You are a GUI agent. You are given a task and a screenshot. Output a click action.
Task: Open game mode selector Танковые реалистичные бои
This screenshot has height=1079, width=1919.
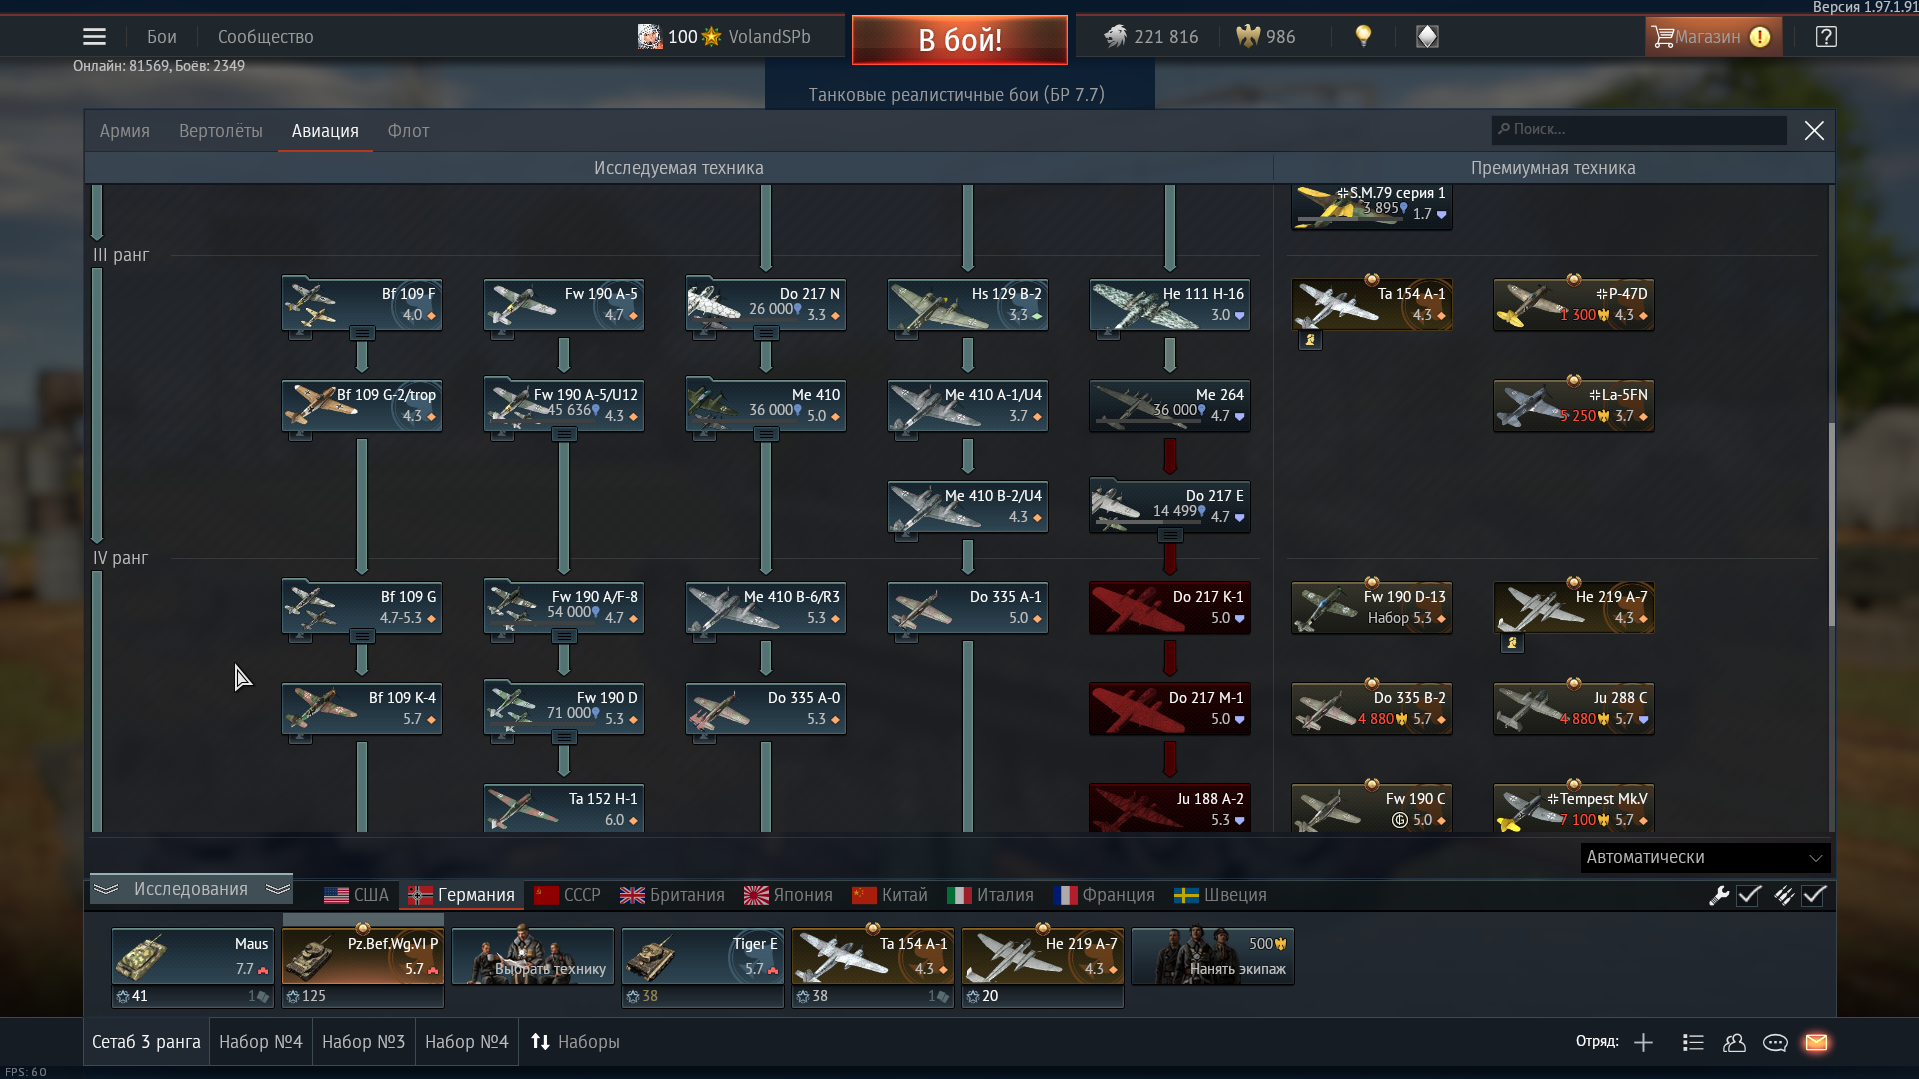(x=957, y=94)
